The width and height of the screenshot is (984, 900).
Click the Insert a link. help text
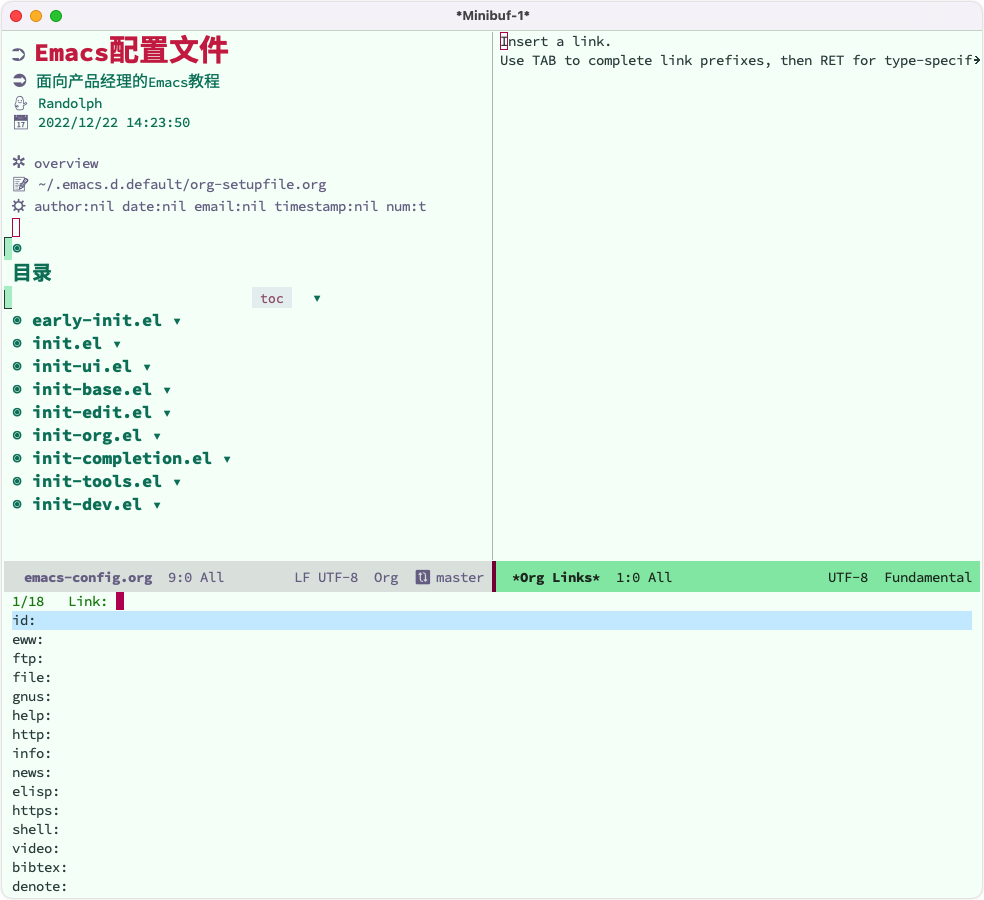[x=555, y=41]
